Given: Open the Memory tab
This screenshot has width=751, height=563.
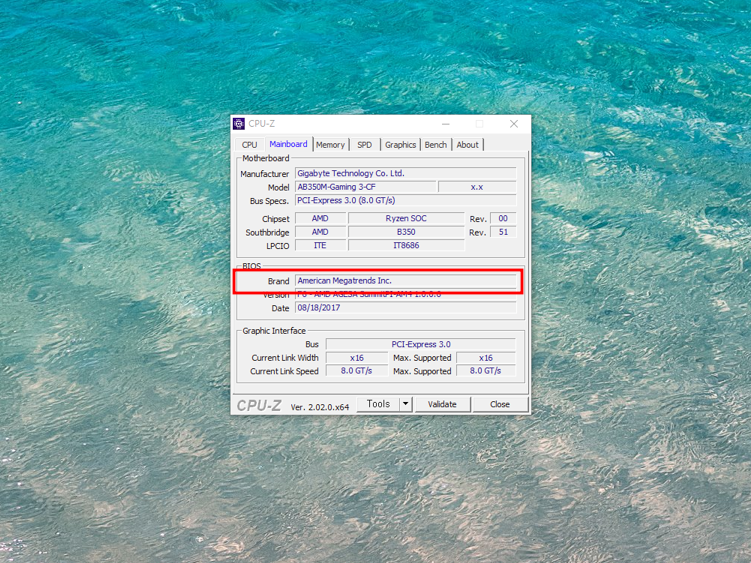Looking at the screenshot, I should [330, 145].
